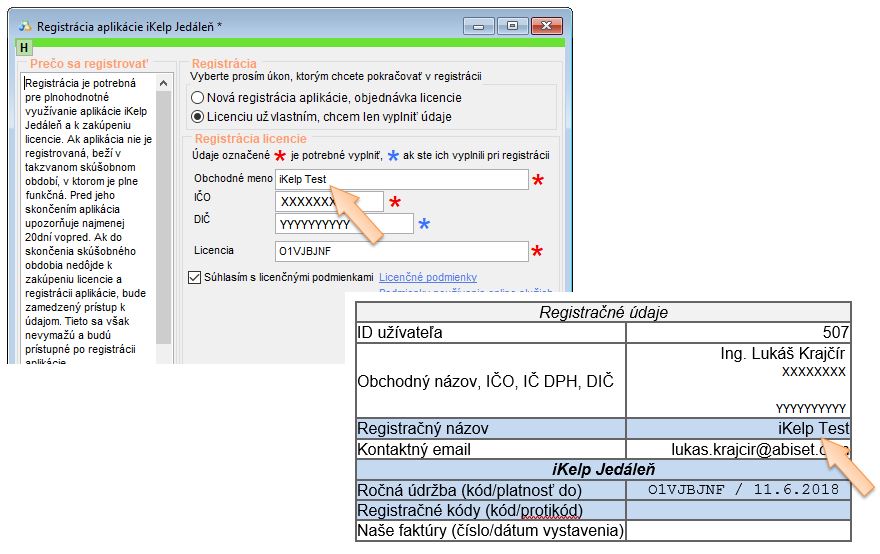The height and width of the screenshot is (554, 880).
Task: Click the Kontaktný email label
Action: pyautogui.click(x=414, y=449)
